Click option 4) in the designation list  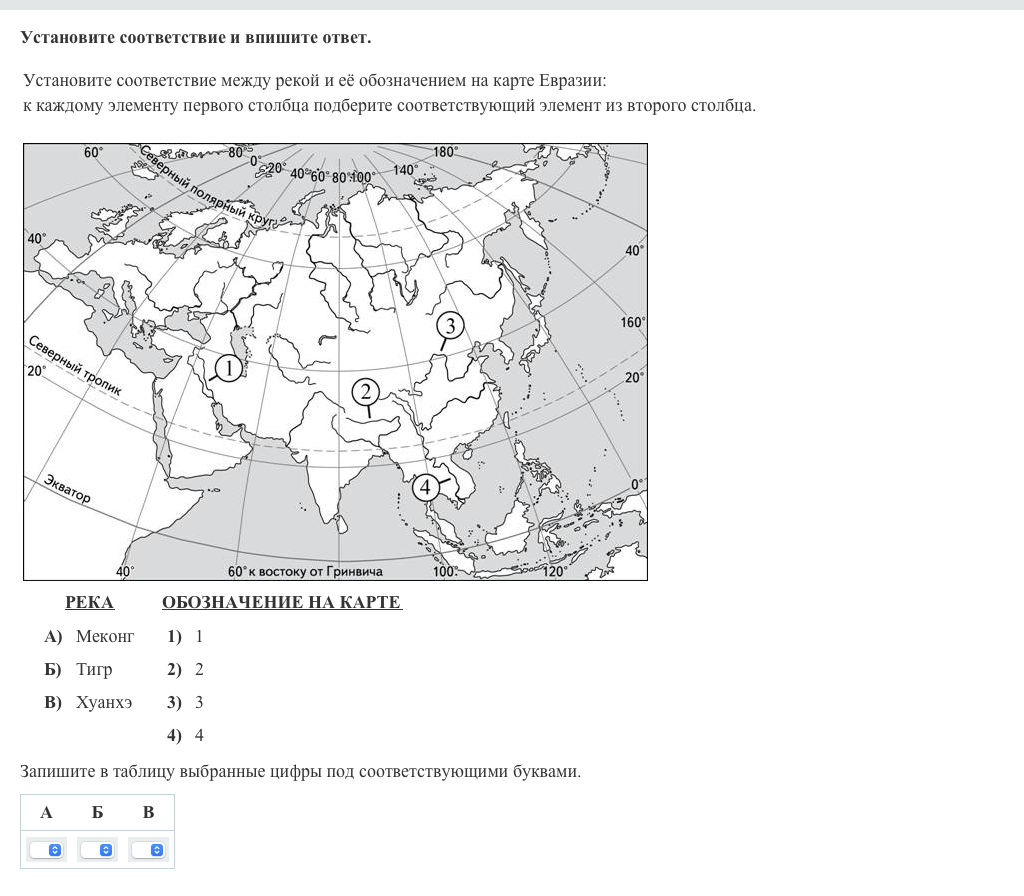coord(186,735)
